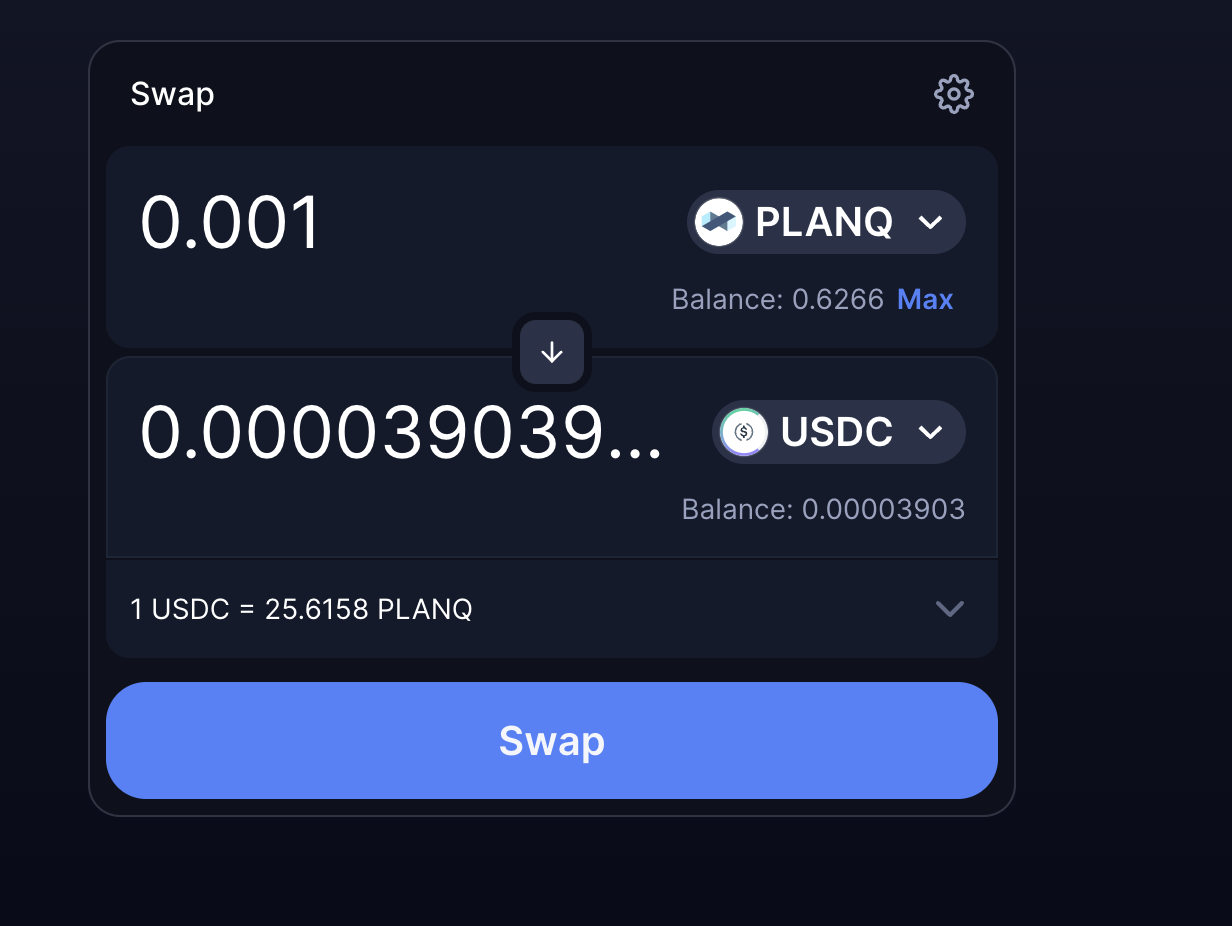Flip swap direction with the down arrow
This screenshot has width=1232, height=926.
click(552, 352)
